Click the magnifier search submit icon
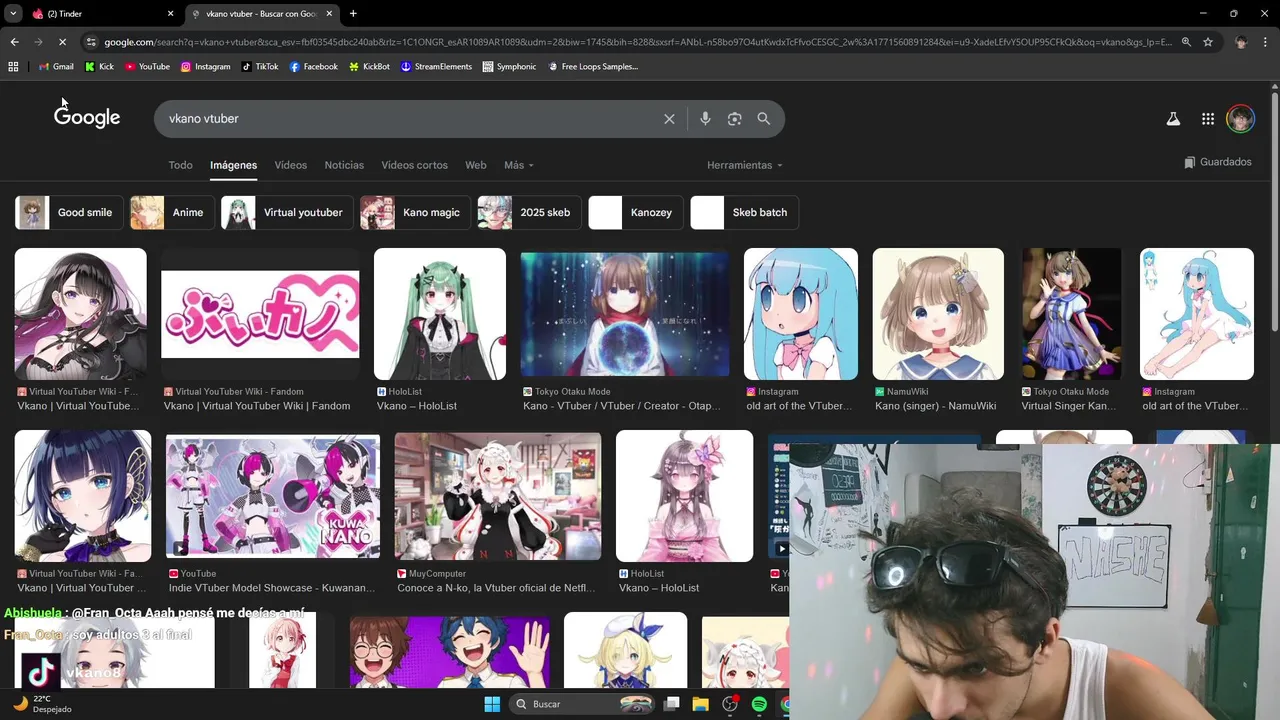 [x=763, y=119]
